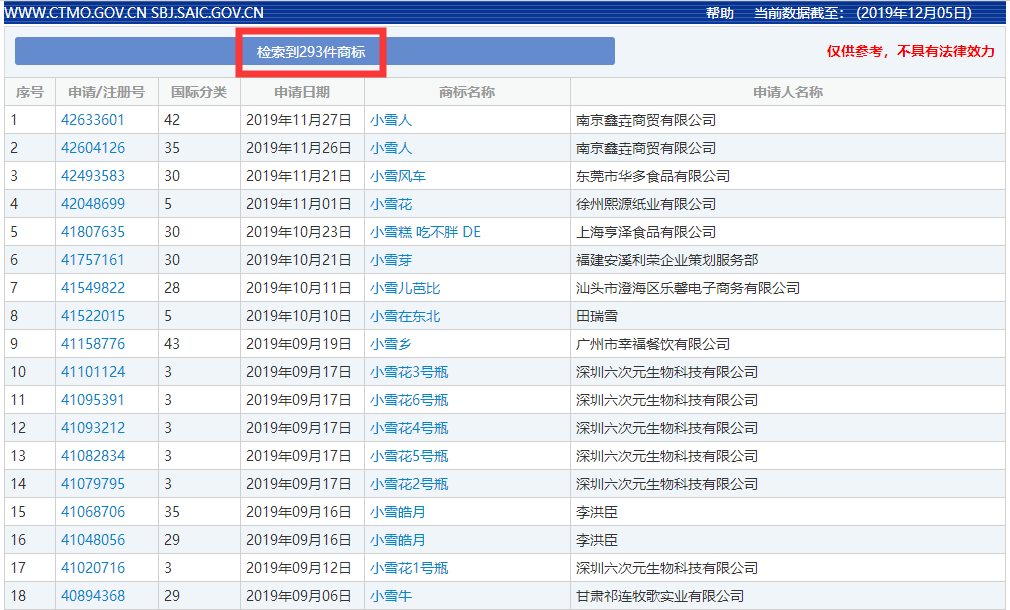Click the 国际分类 column header

click(199, 92)
